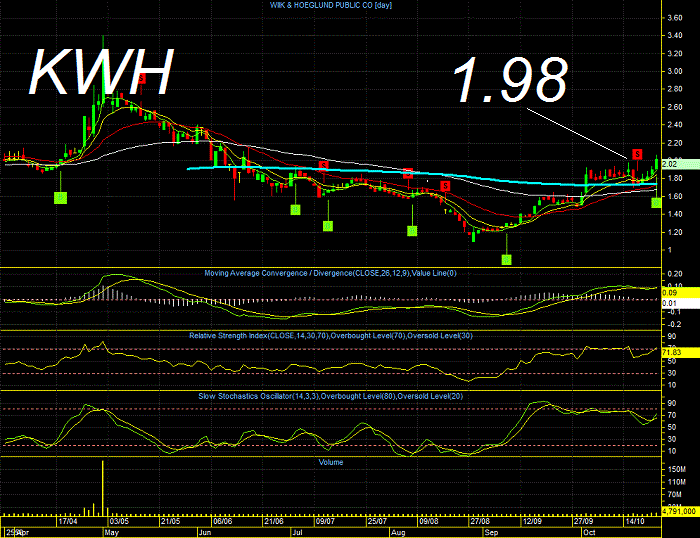The height and width of the screenshot is (538, 700).
Task: Click the 21/06 date label
Action: (x=274, y=521)
